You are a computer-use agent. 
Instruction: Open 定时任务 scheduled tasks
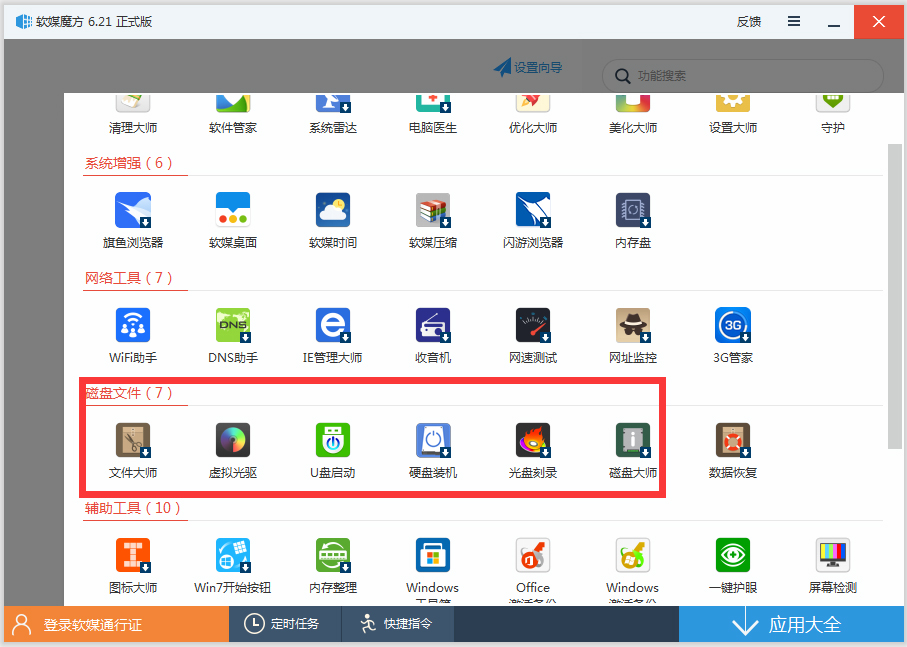pyautogui.click(x=285, y=624)
